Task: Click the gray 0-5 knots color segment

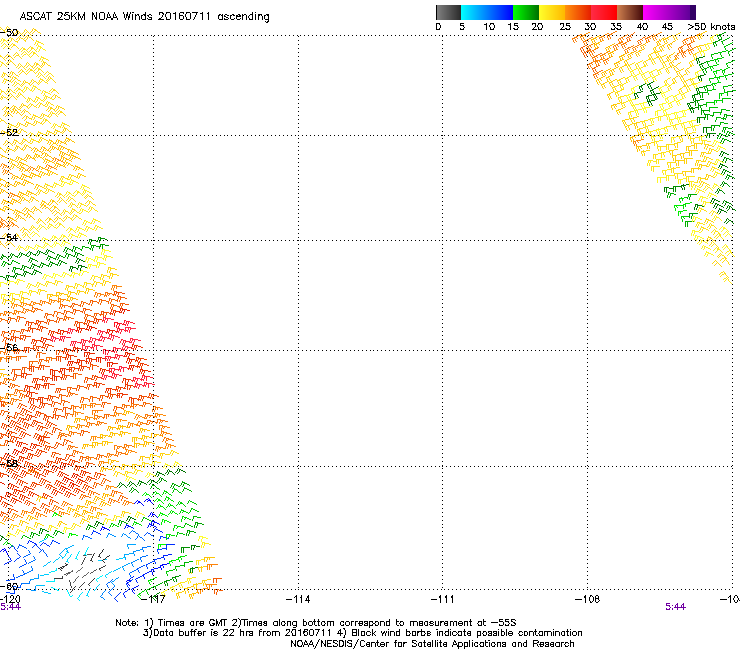Action: click(448, 12)
